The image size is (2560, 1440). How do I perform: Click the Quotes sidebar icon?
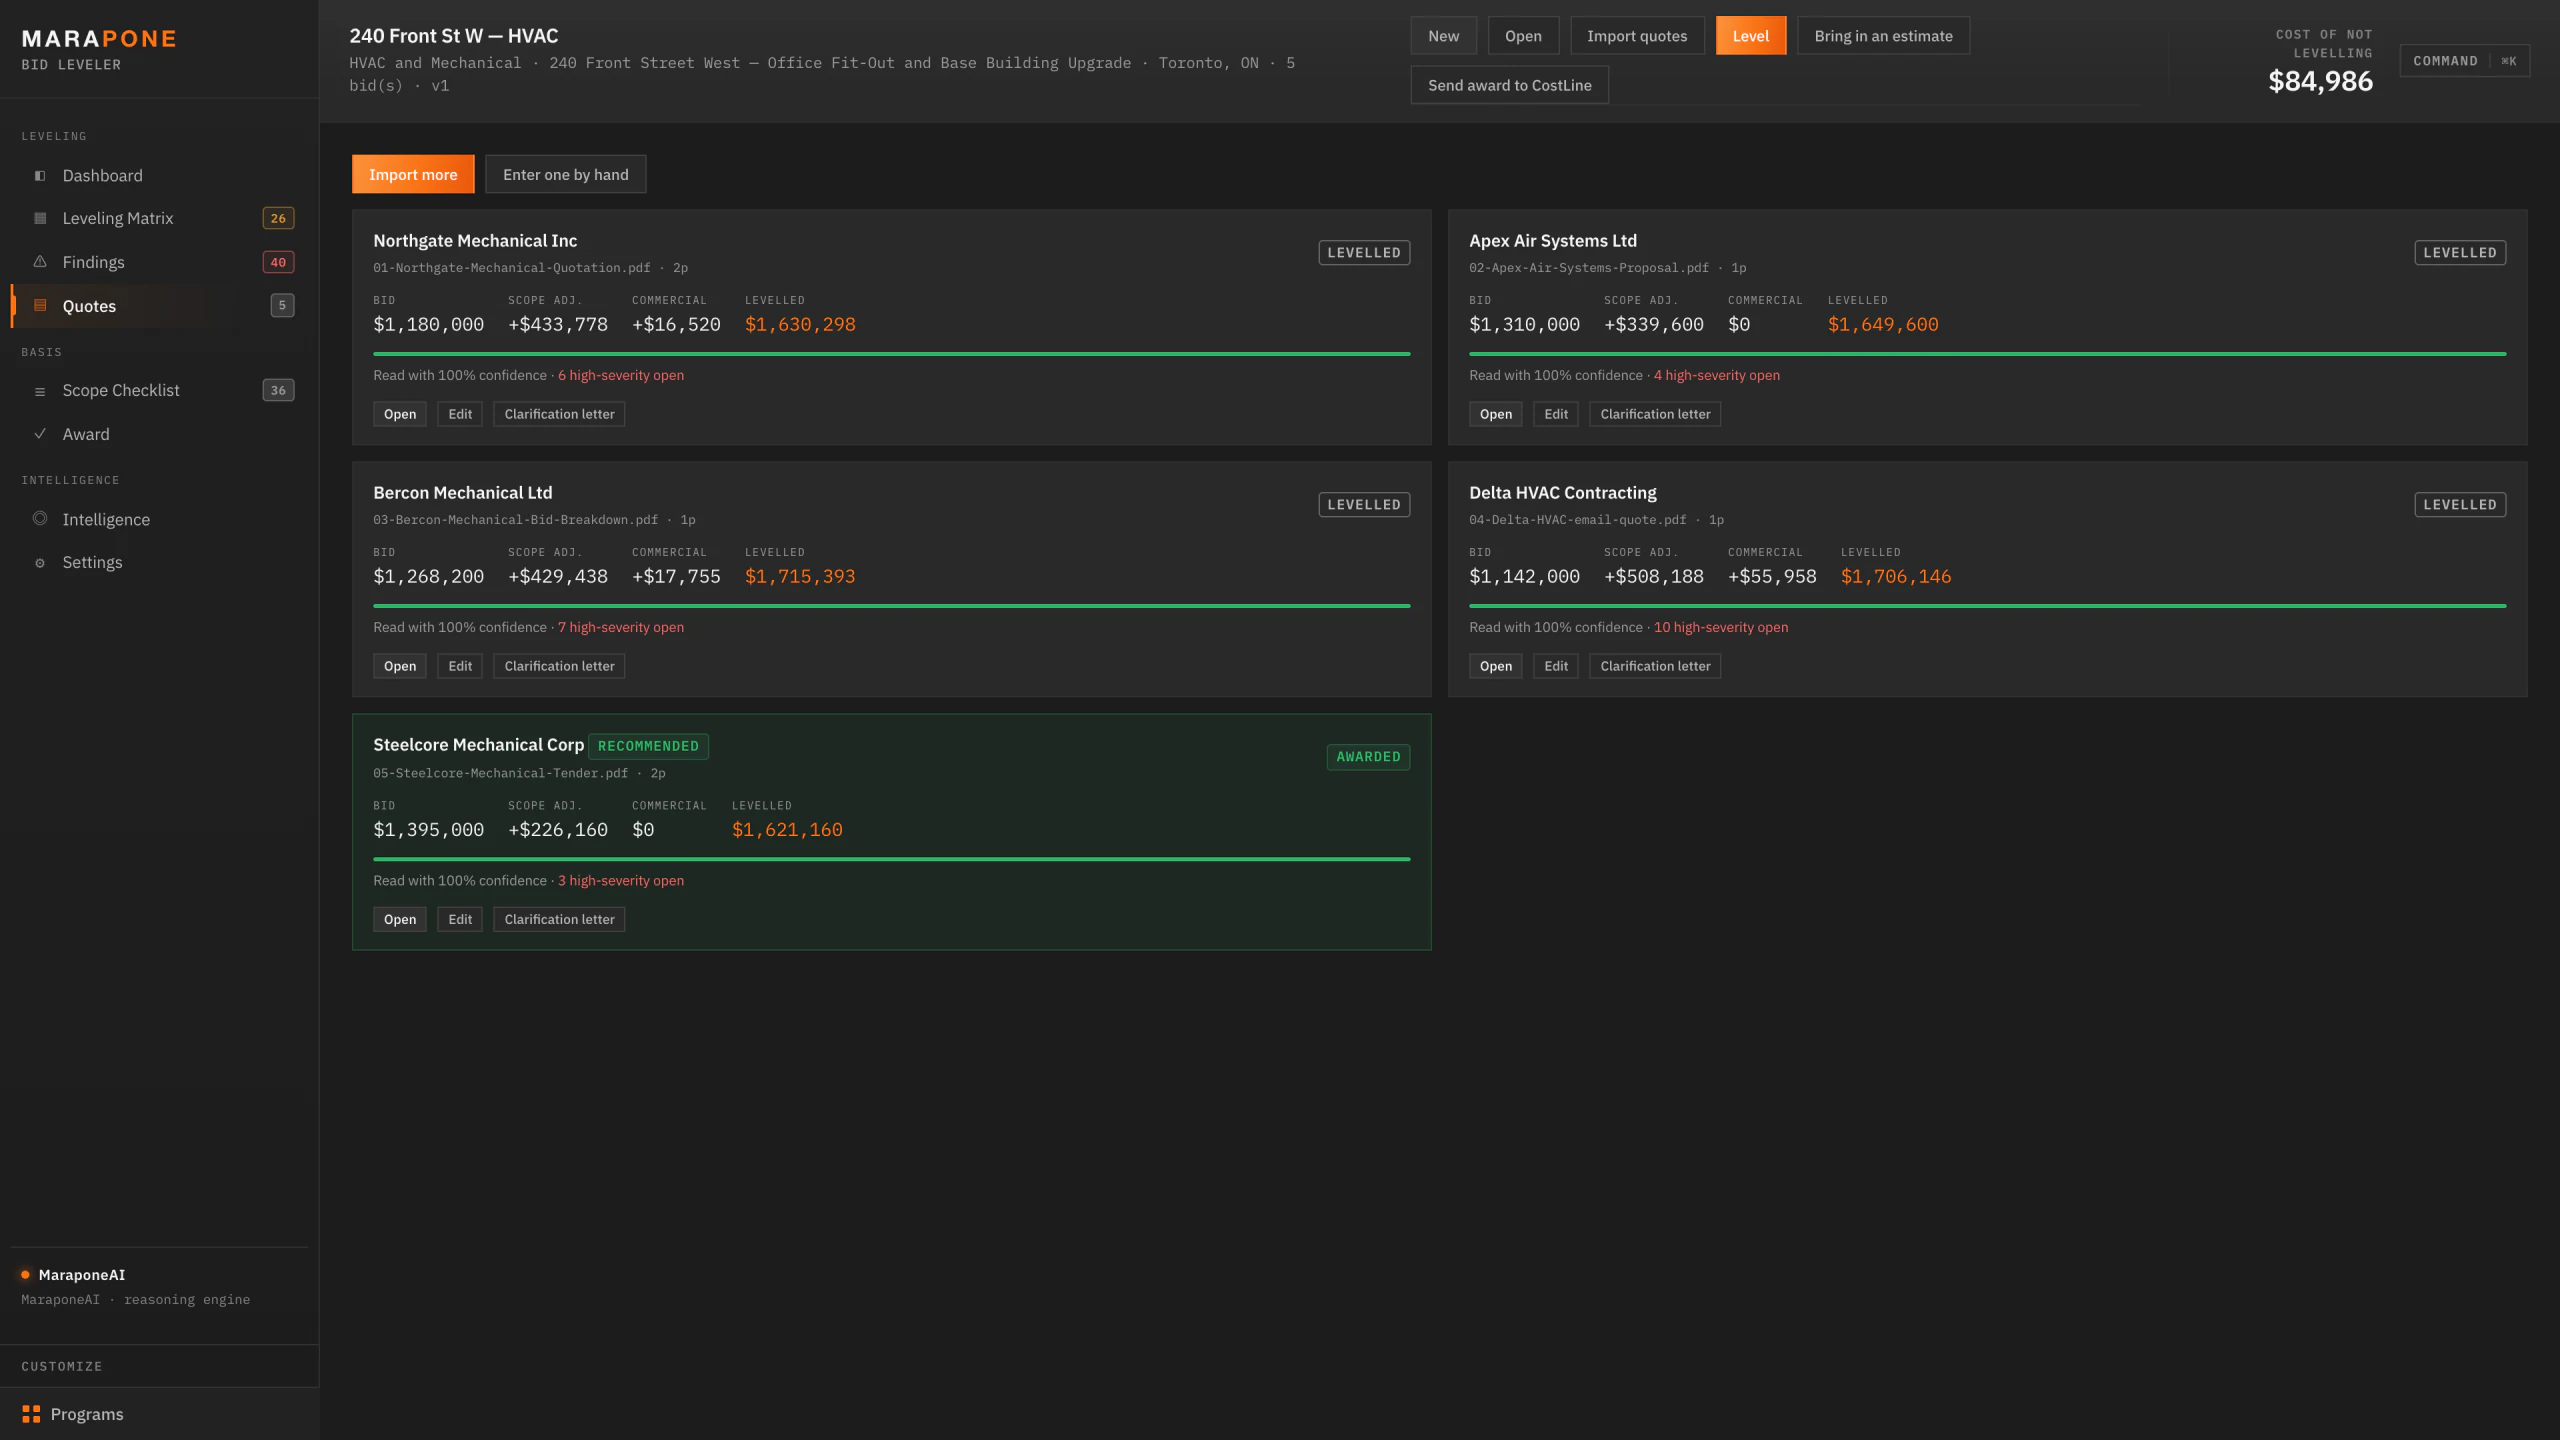(40, 306)
